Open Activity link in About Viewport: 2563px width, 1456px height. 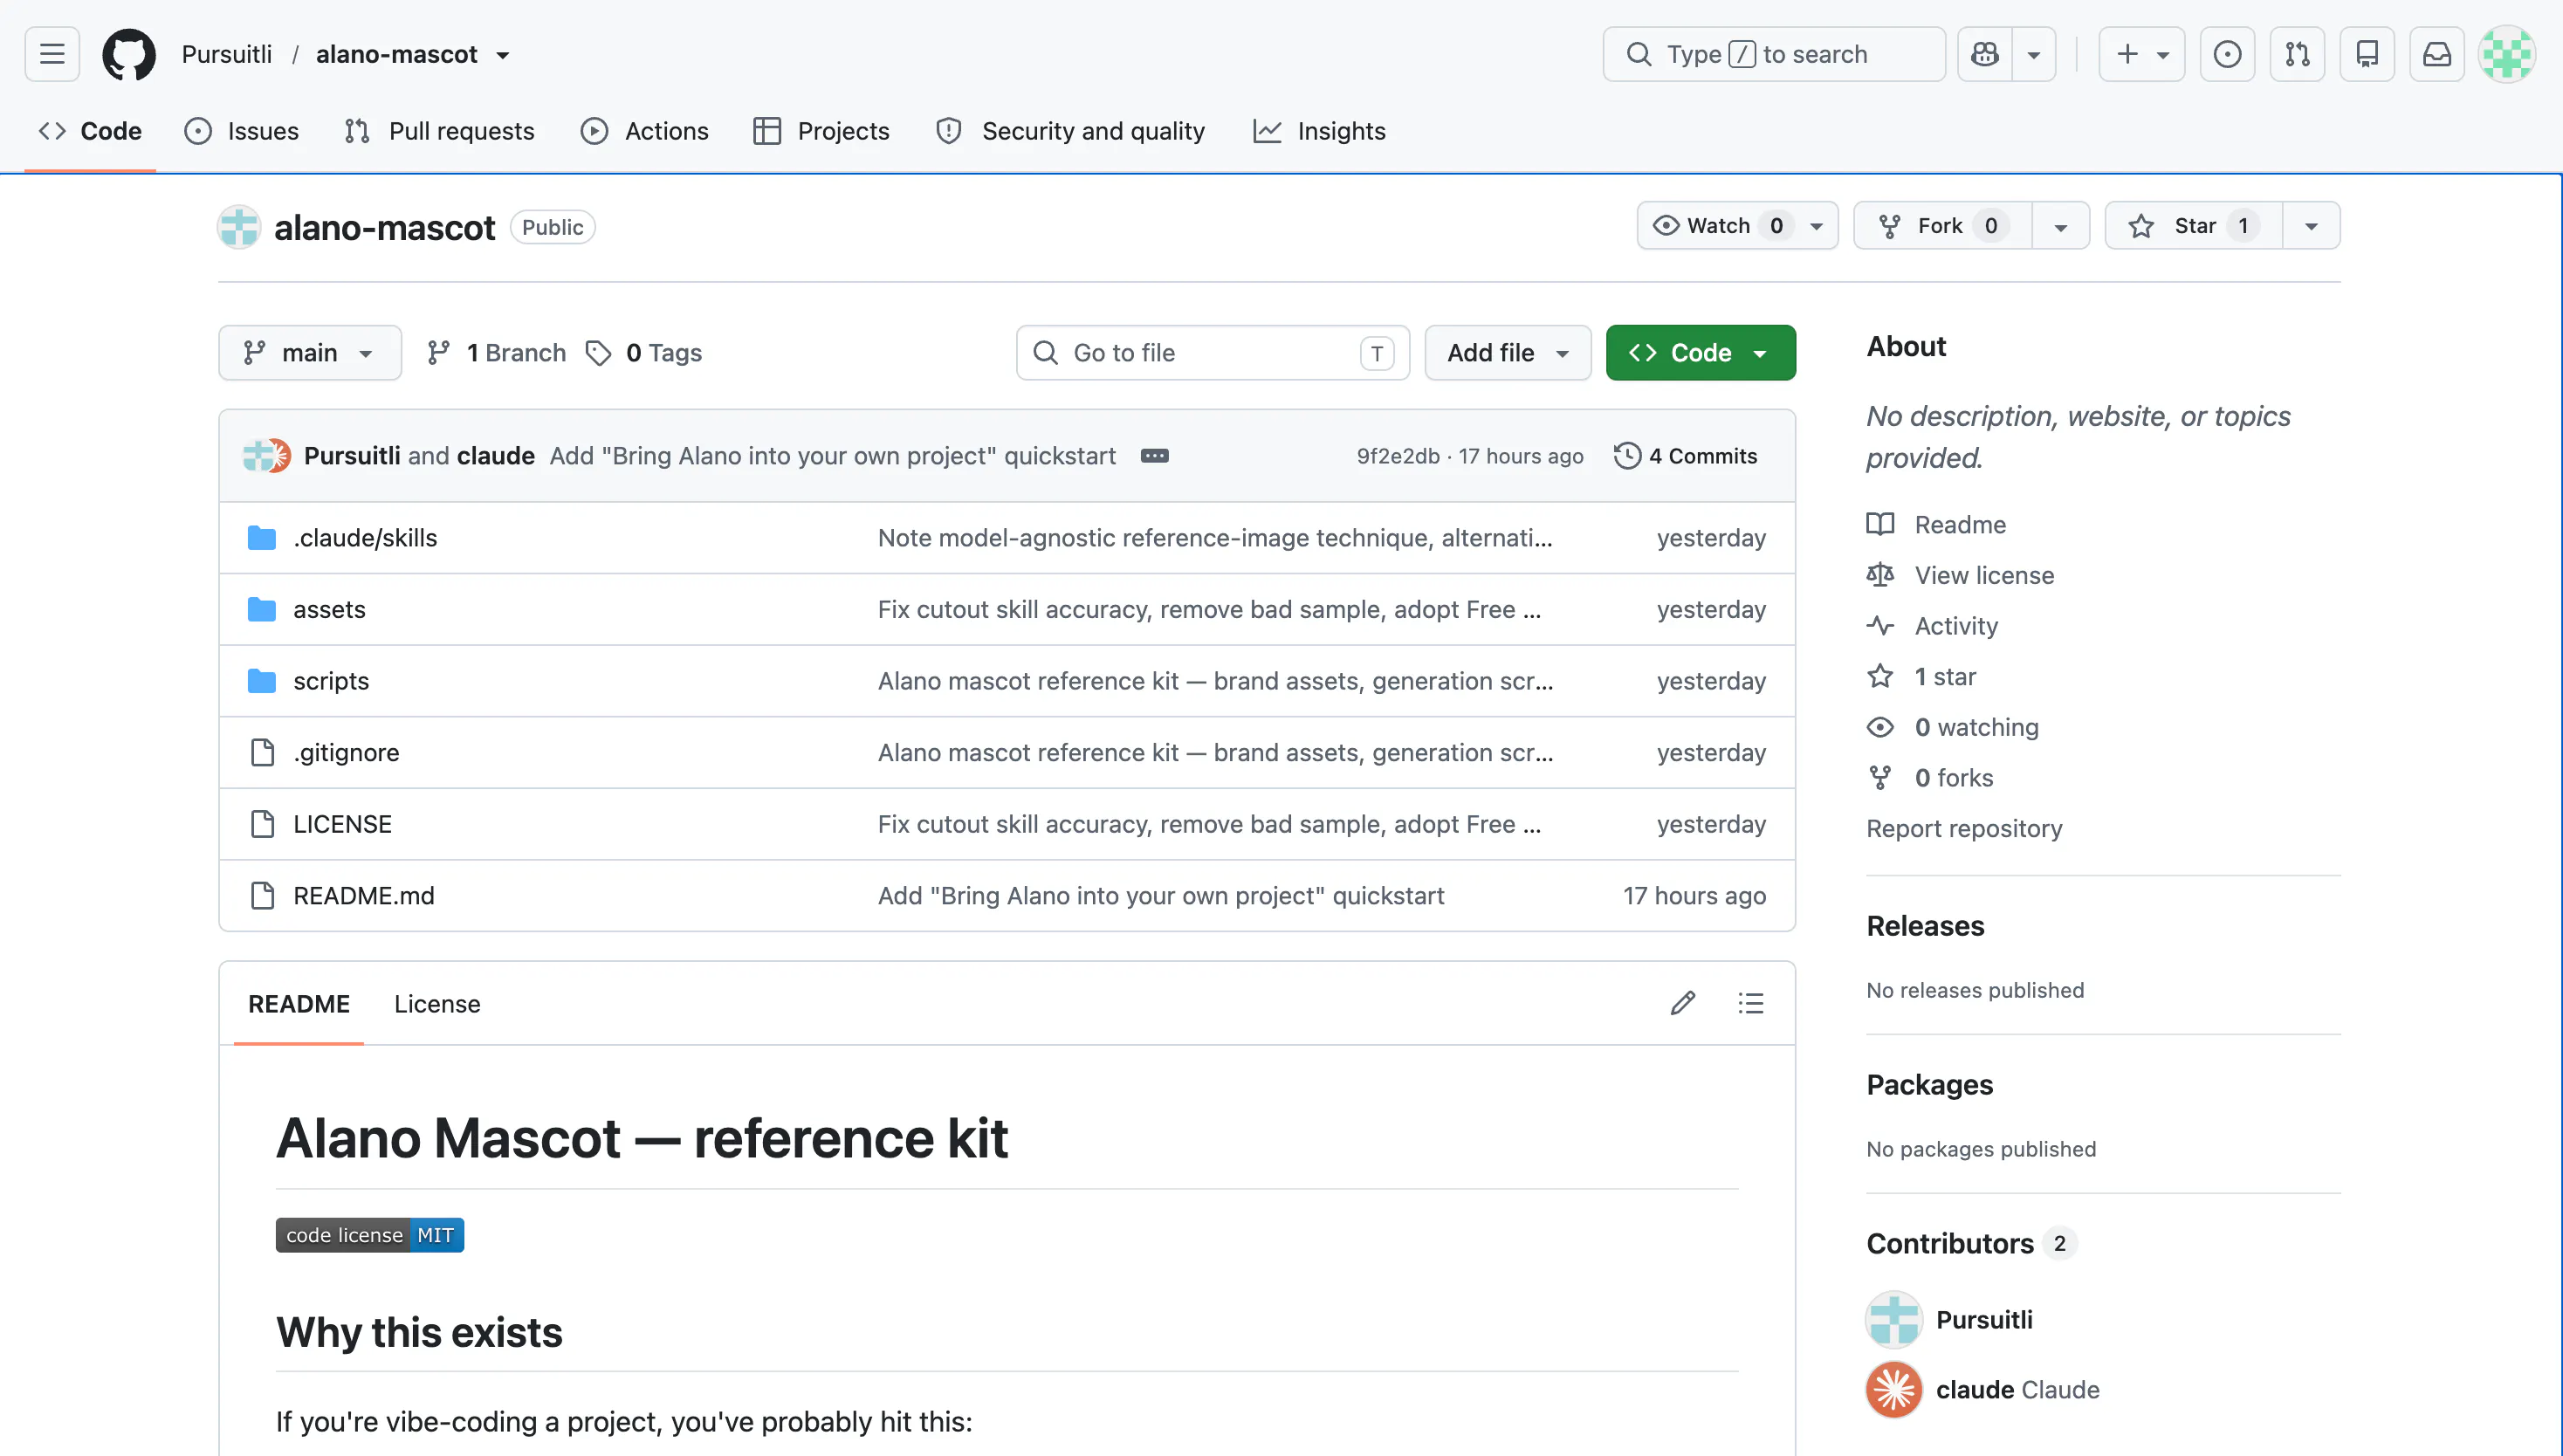point(1956,626)
